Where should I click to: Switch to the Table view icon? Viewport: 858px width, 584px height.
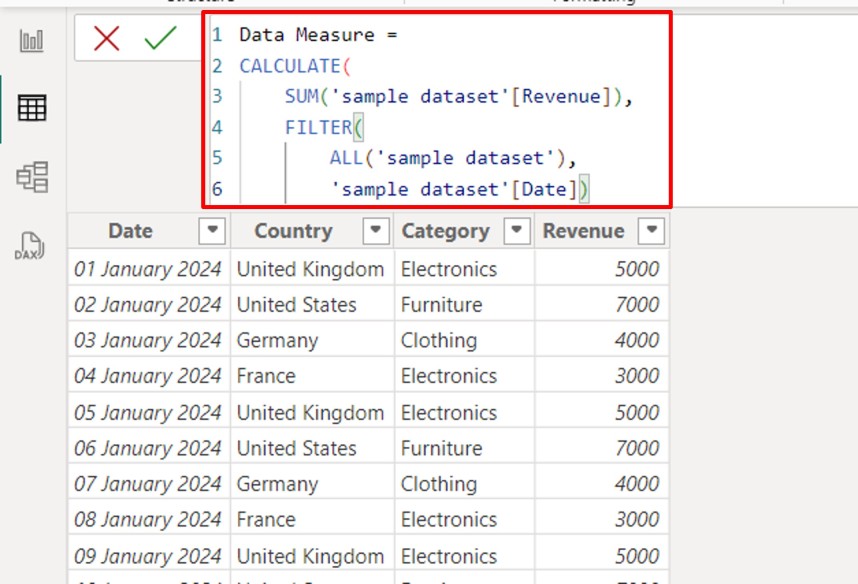[32, 108]
